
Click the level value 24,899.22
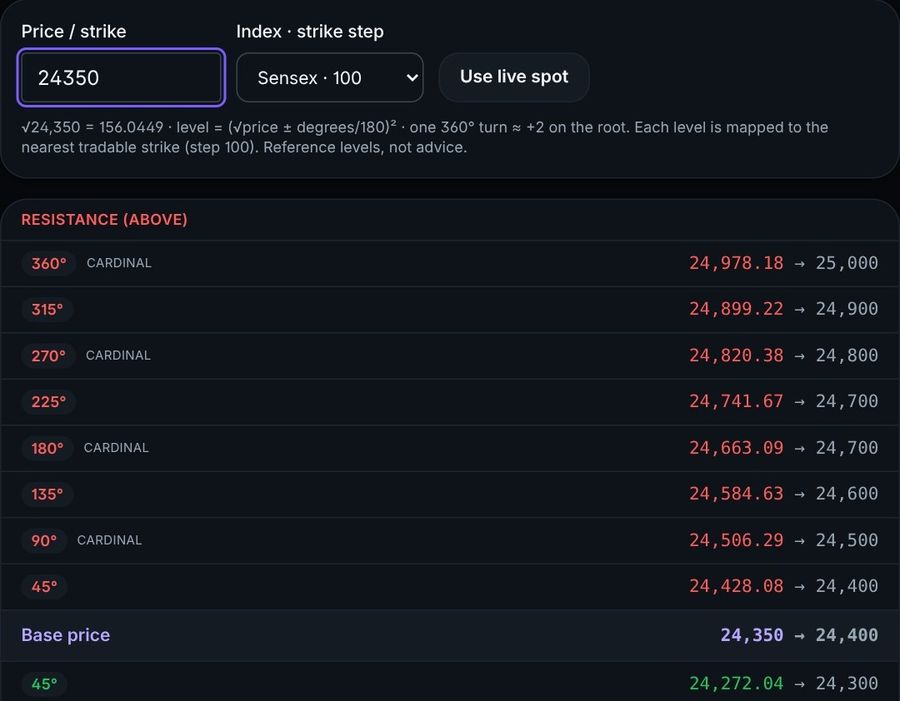pyautogui.click(x=736, y=309)
